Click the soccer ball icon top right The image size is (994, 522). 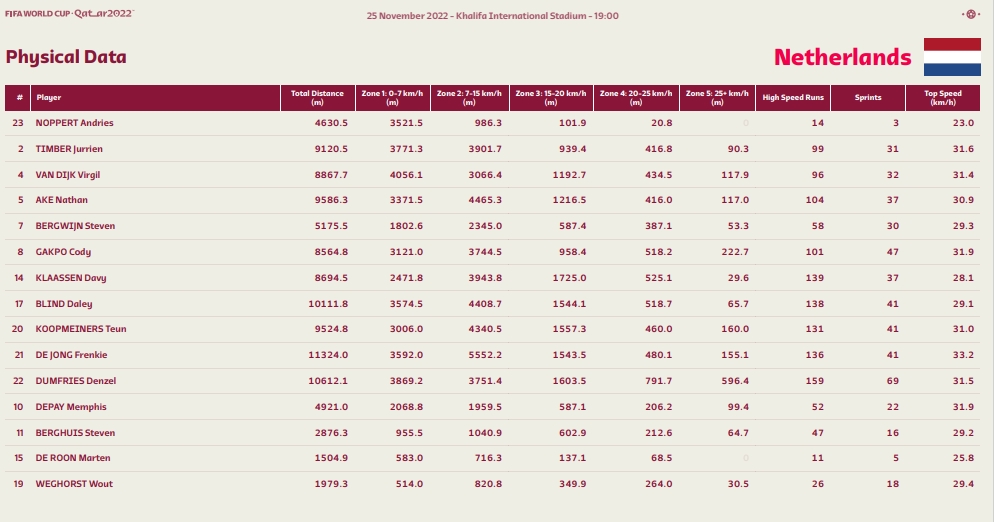tap(971, 14)
